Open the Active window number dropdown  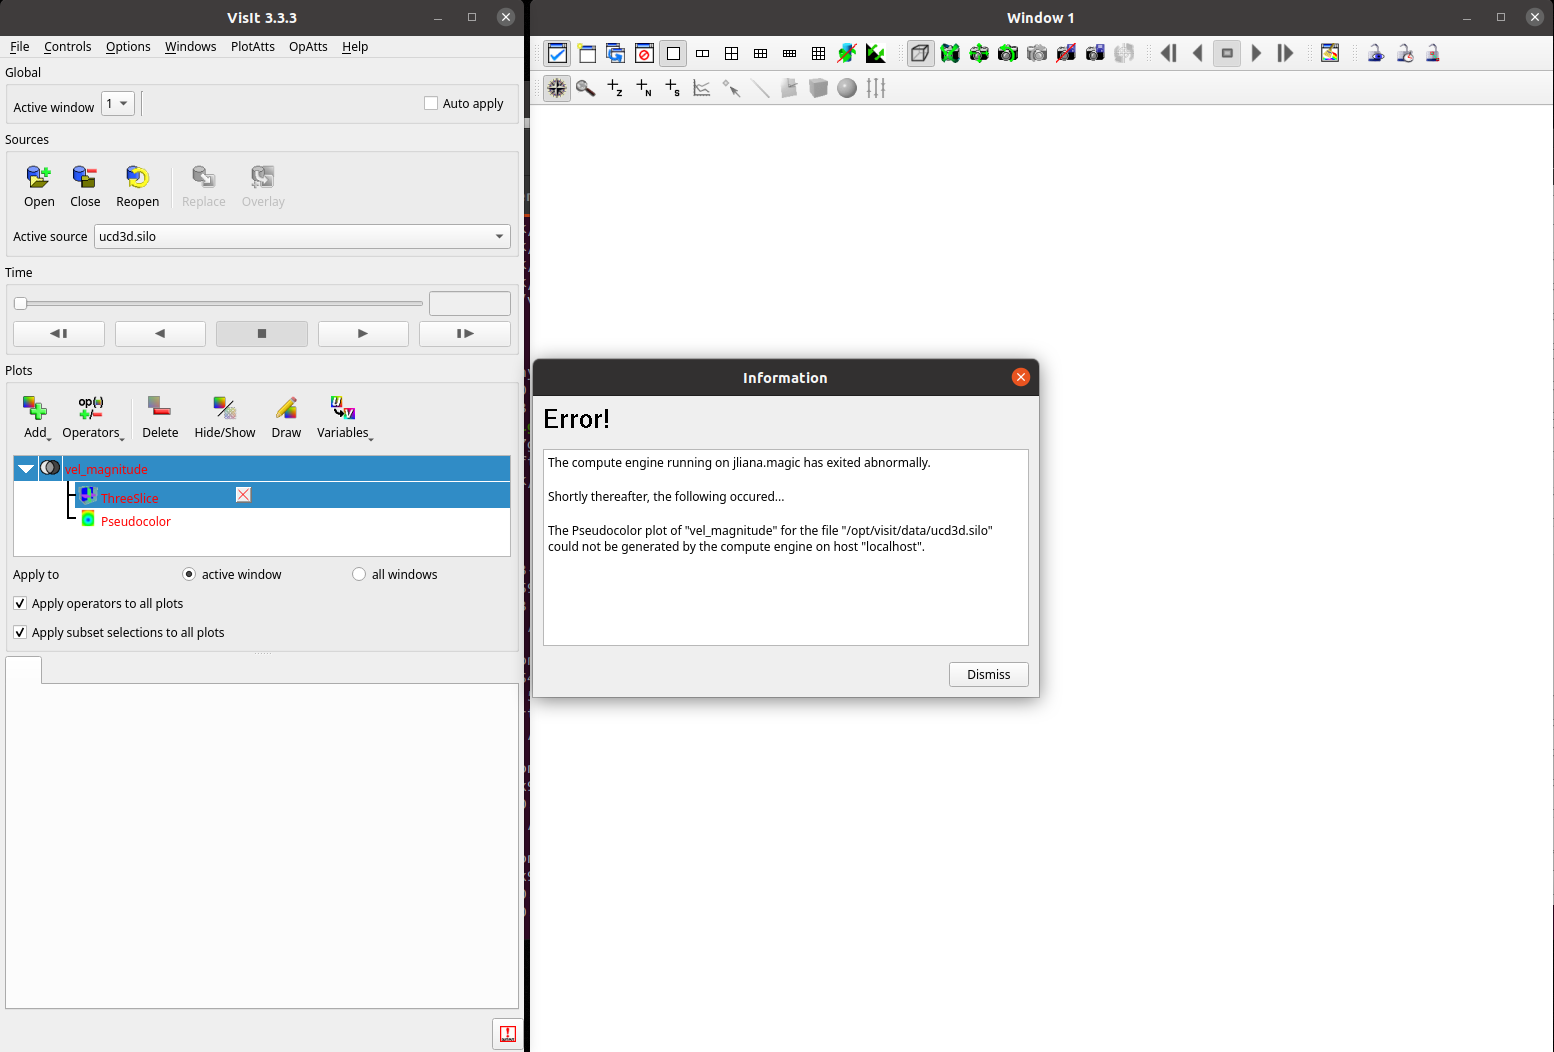[x=118, y=103]
